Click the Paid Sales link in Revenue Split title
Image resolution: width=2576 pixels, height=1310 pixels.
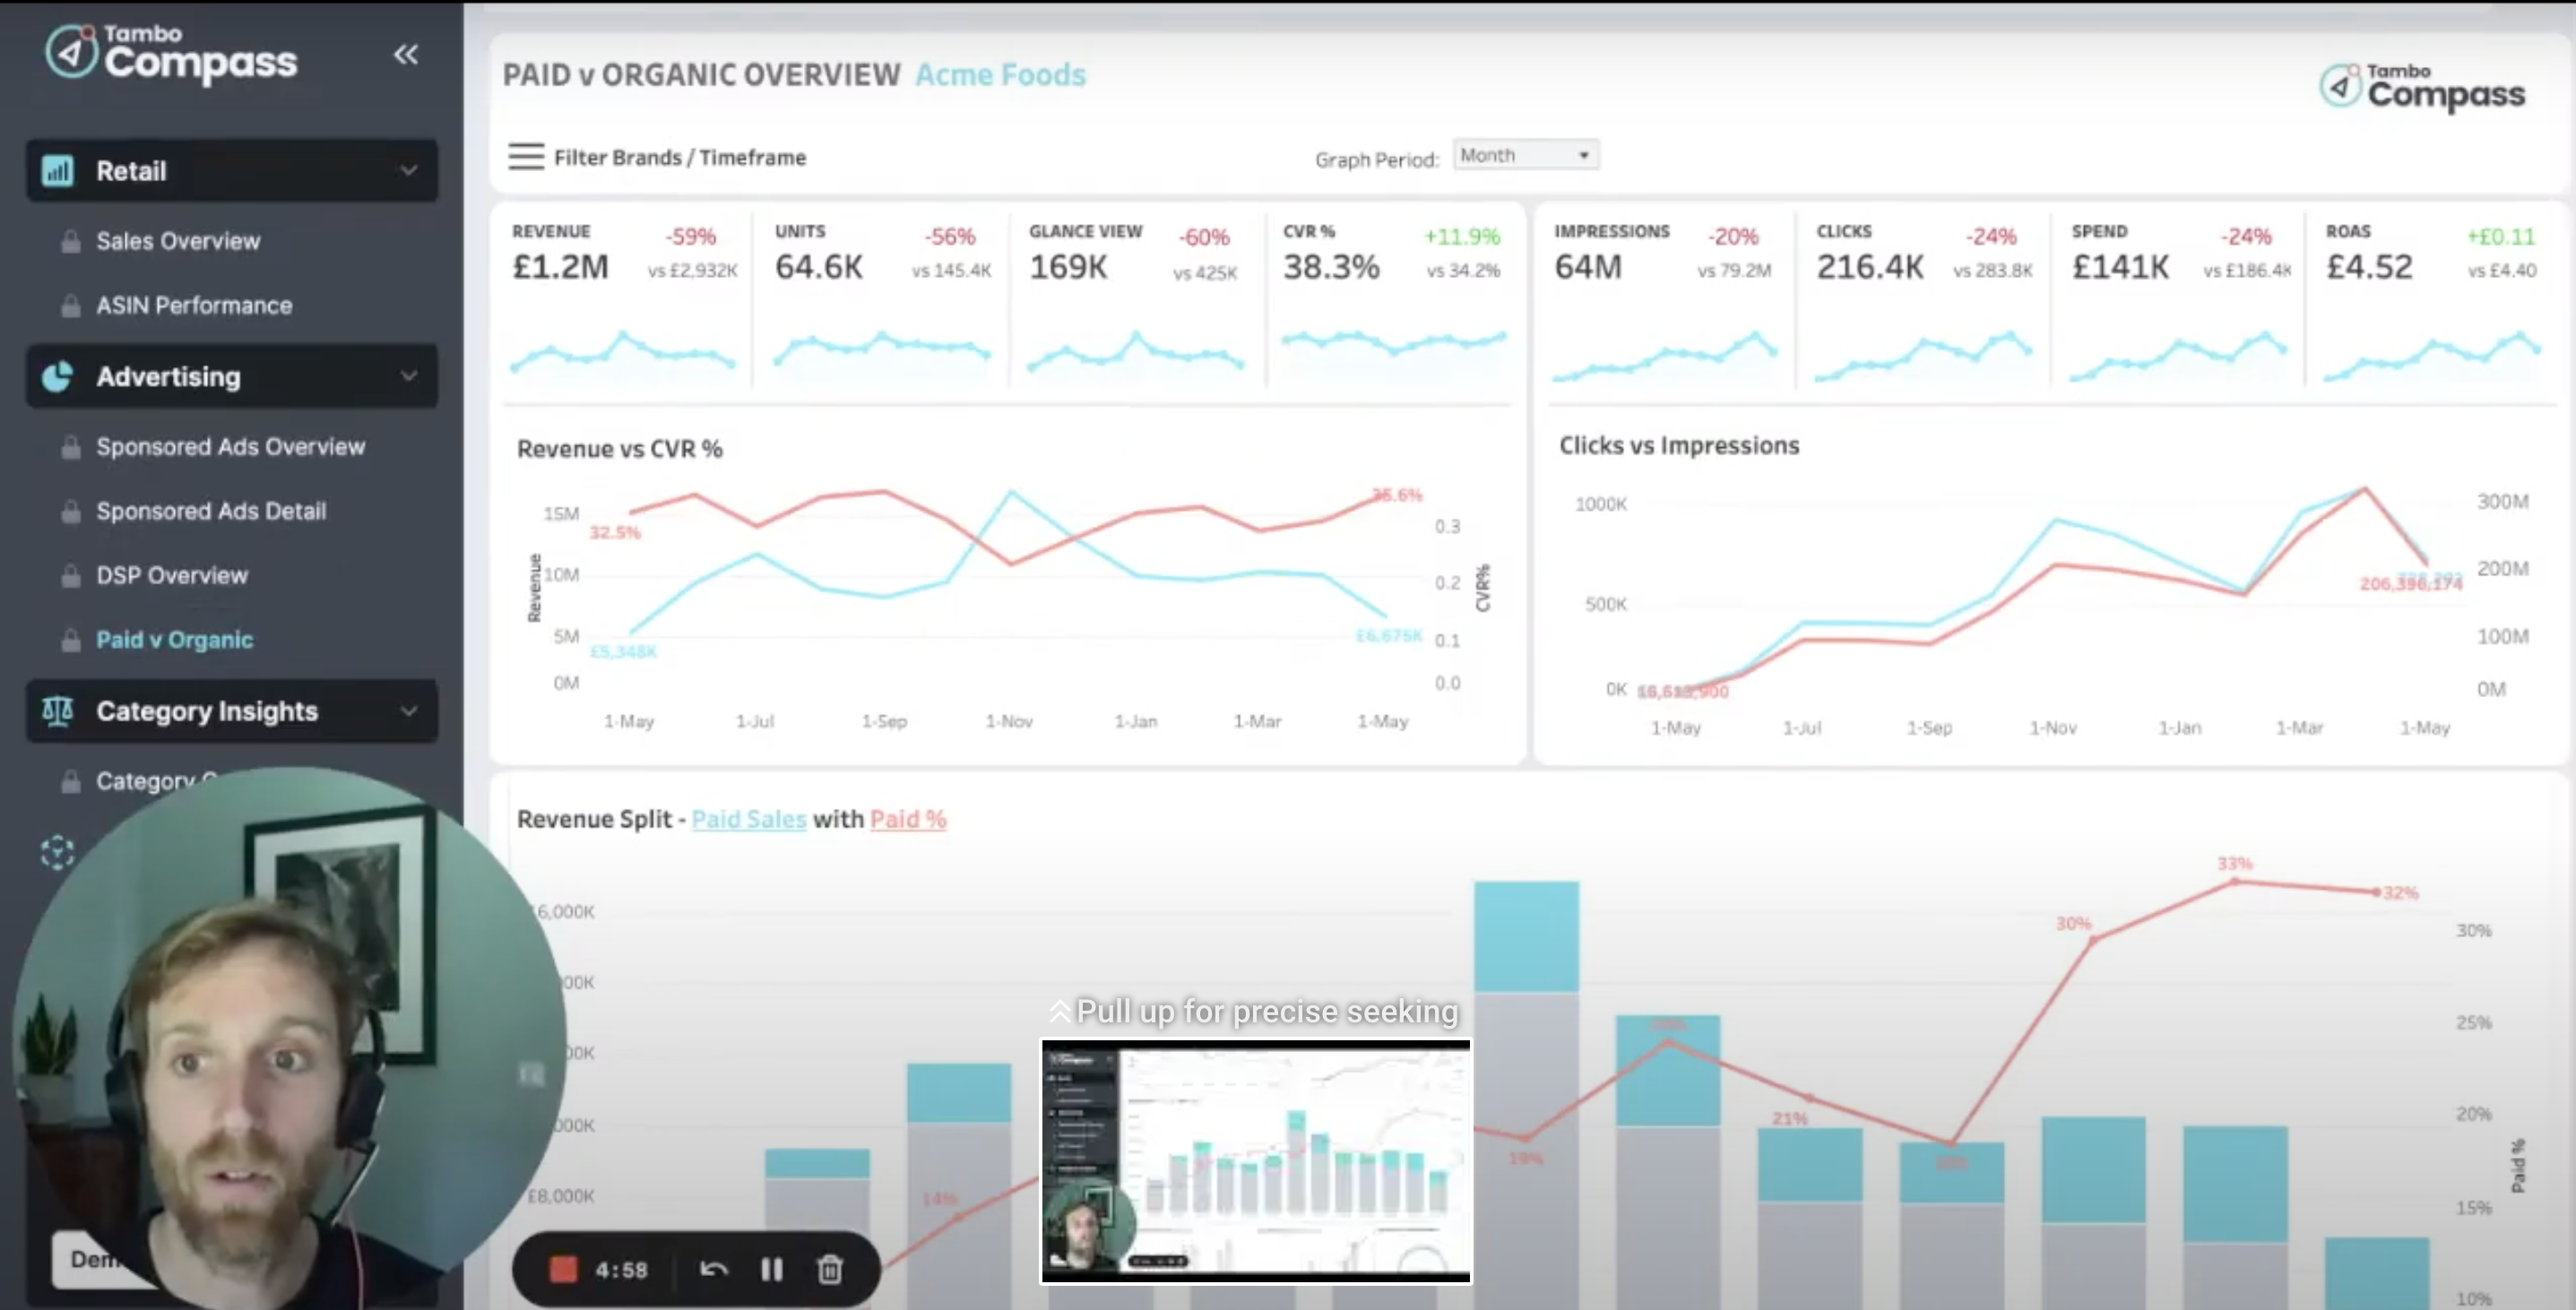748,819
